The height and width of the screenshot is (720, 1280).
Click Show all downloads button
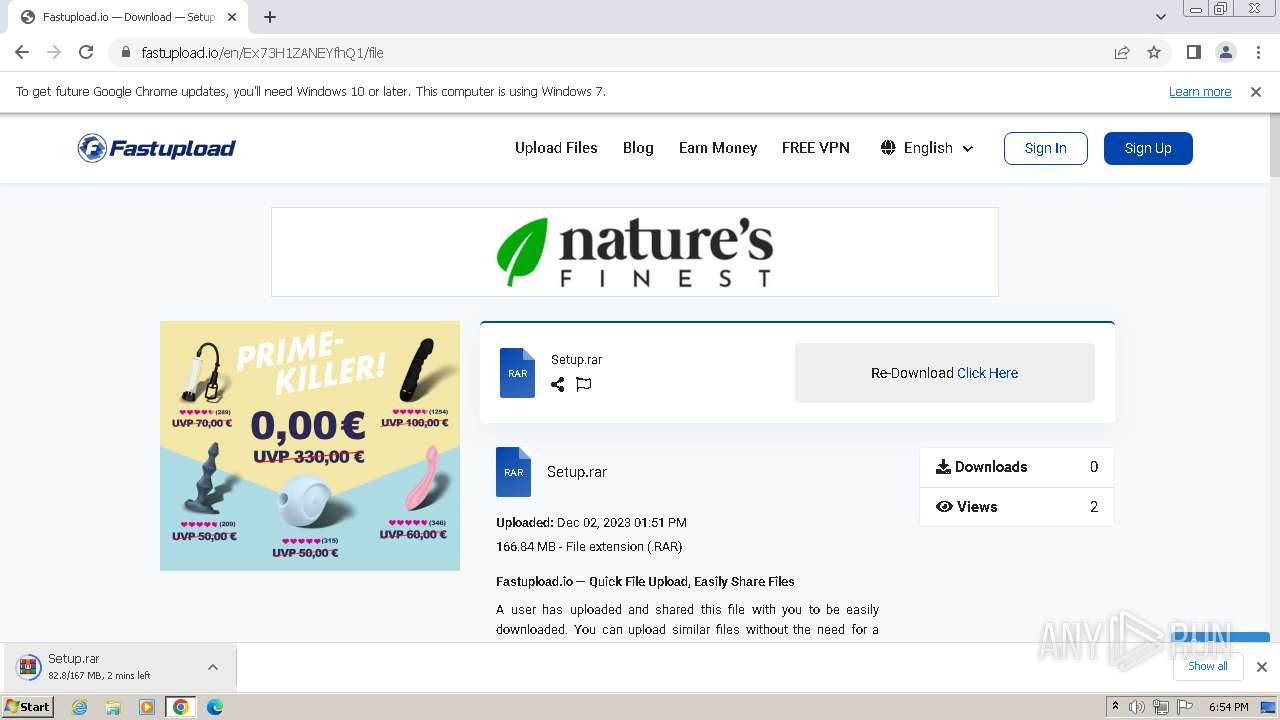[x=1208, y=666]
